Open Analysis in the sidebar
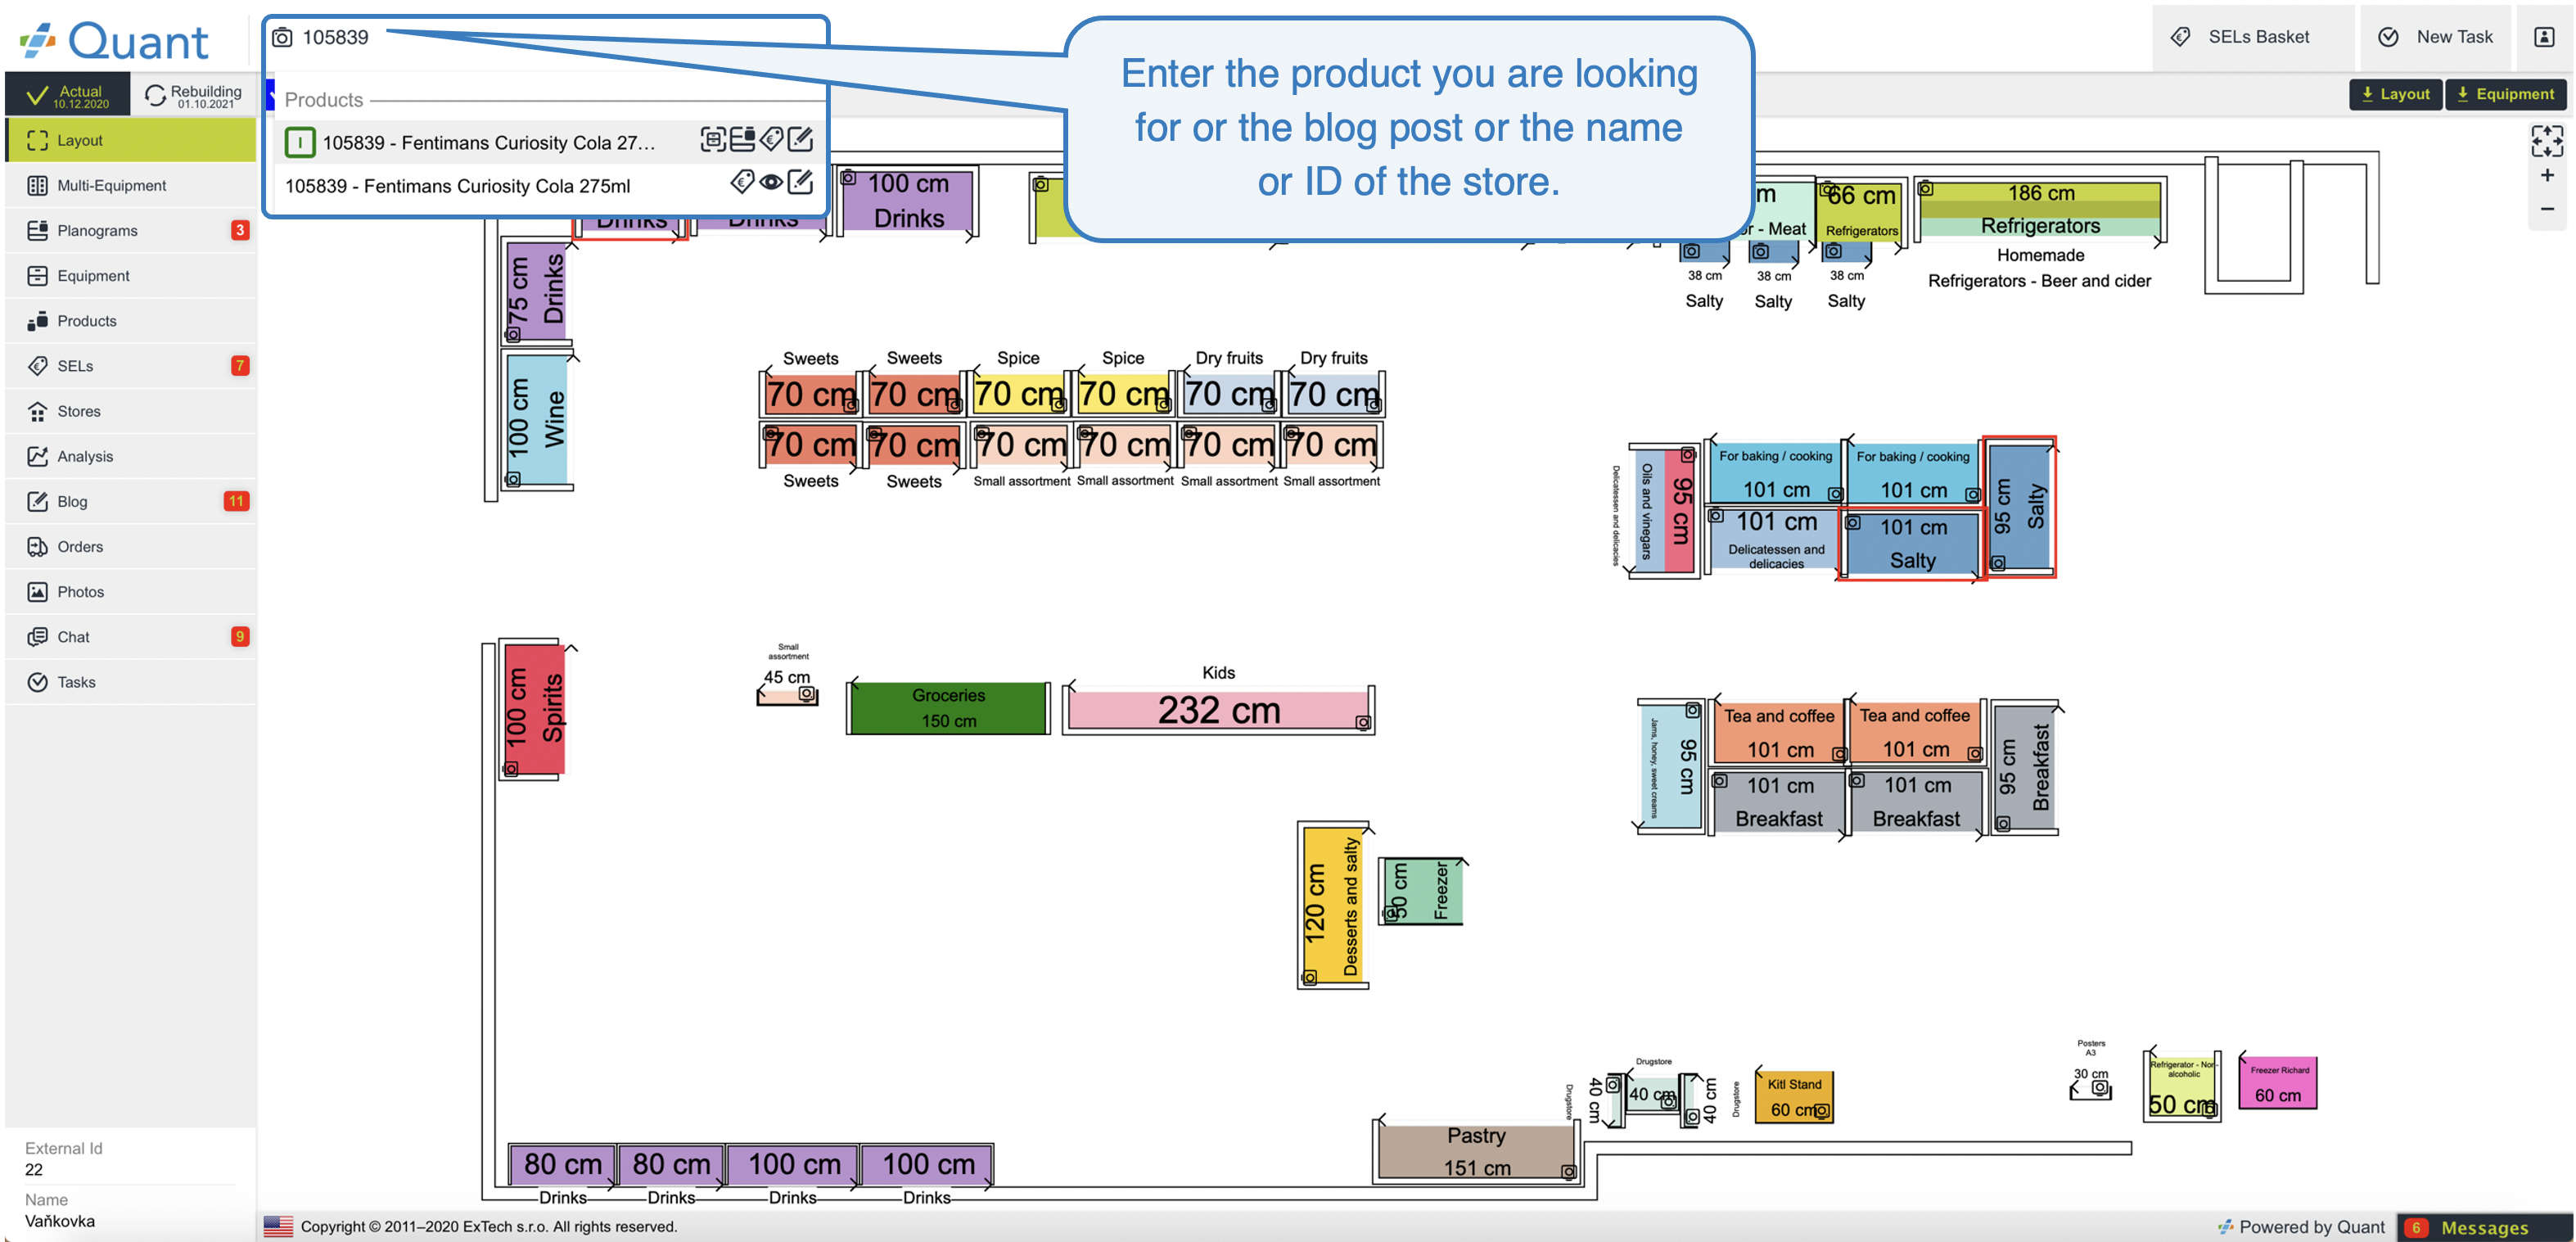Image resolution: width=2576 pixels, height=1242 pixels. click(130, 456)
